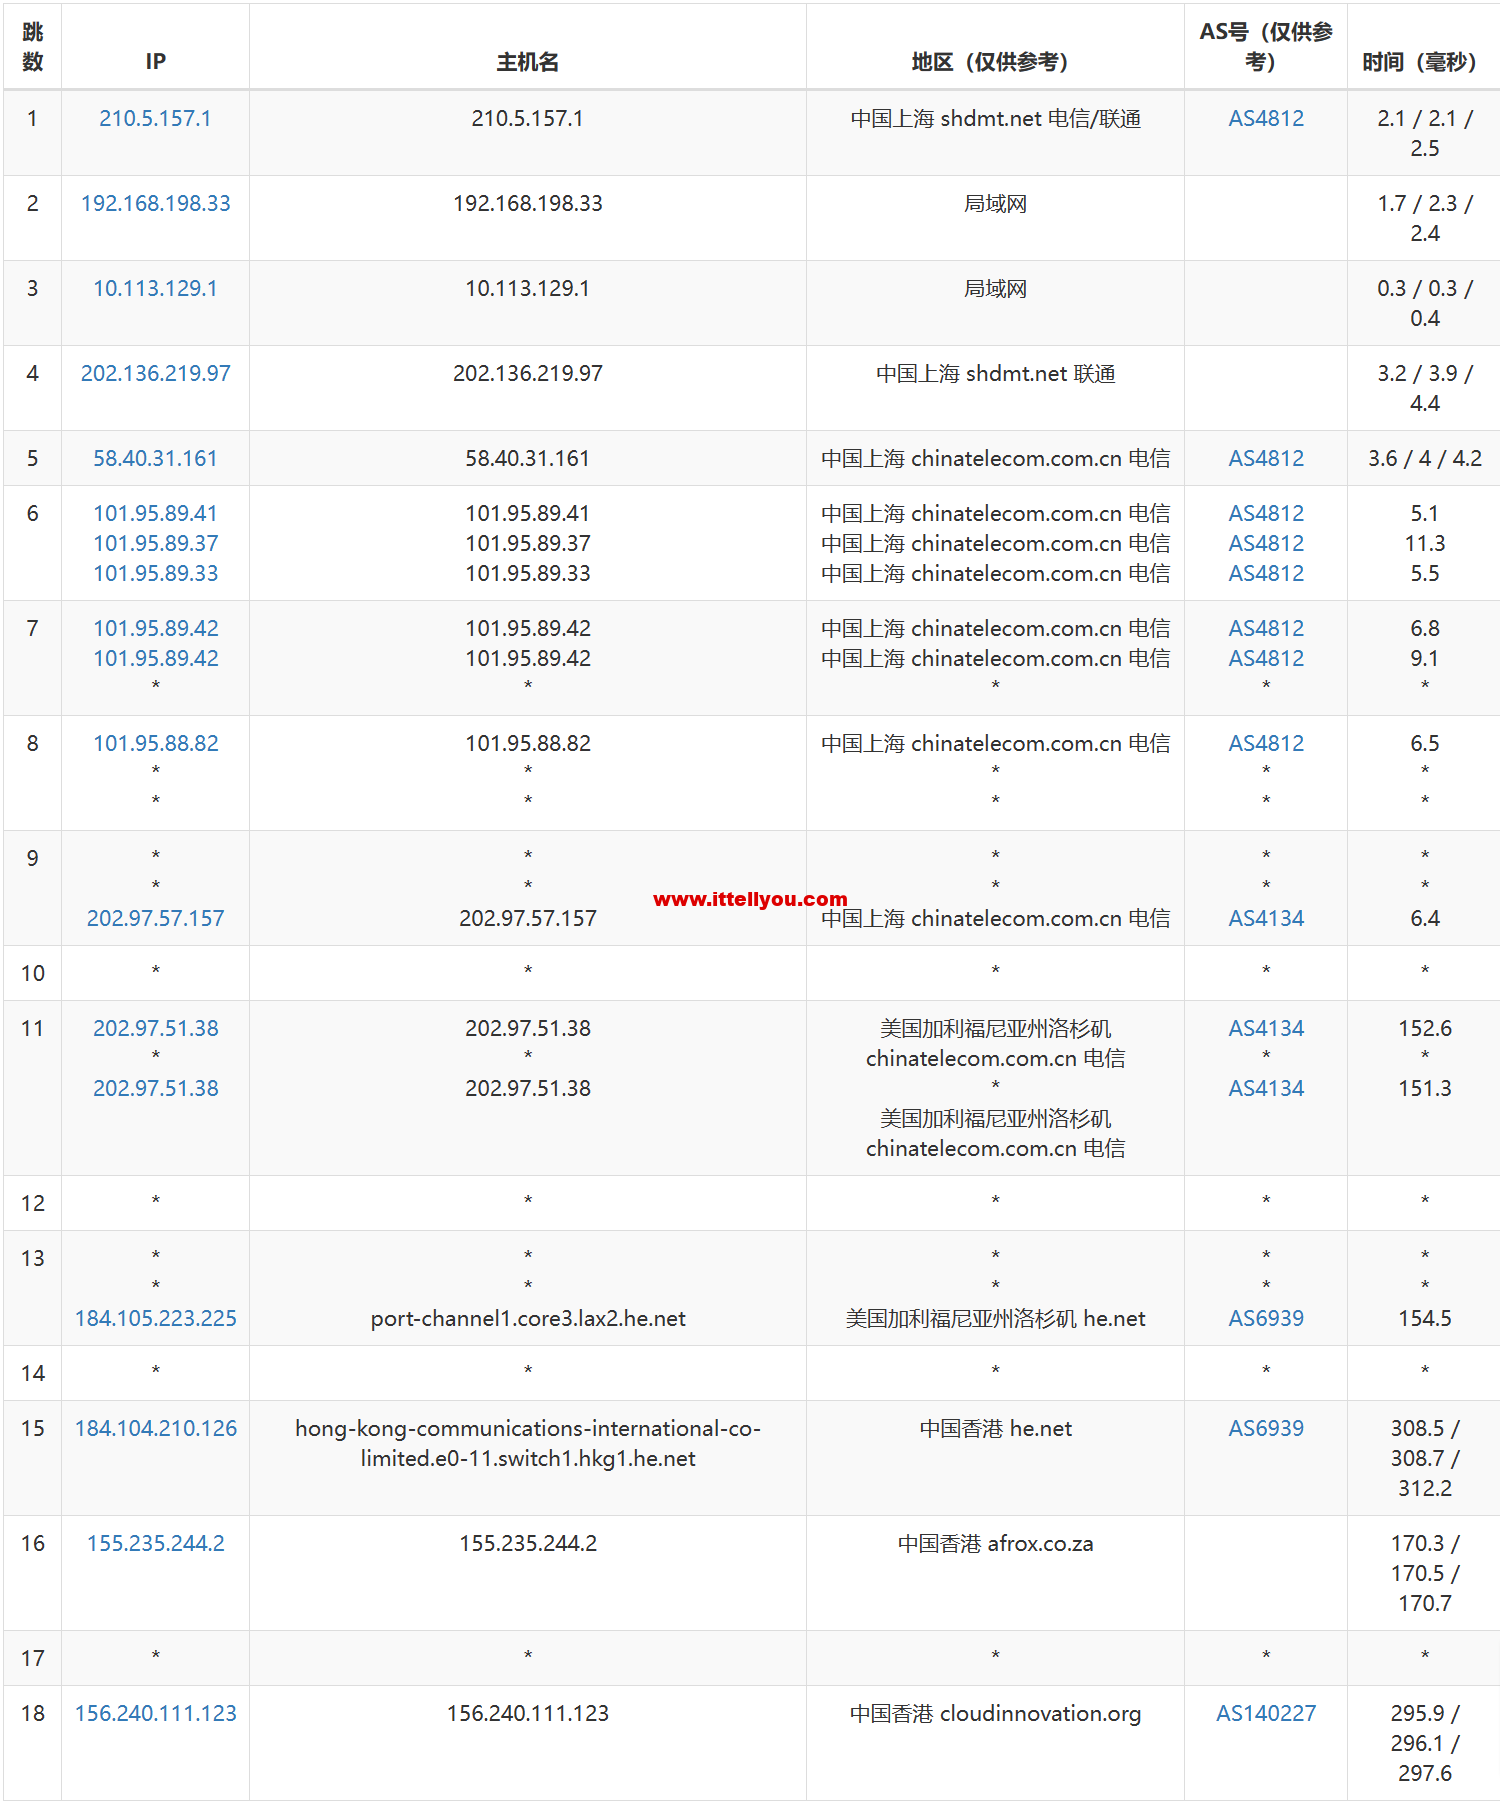
Task: Open the 101.95.89.37 link in hop 6
Action: [x=155, y=543]
